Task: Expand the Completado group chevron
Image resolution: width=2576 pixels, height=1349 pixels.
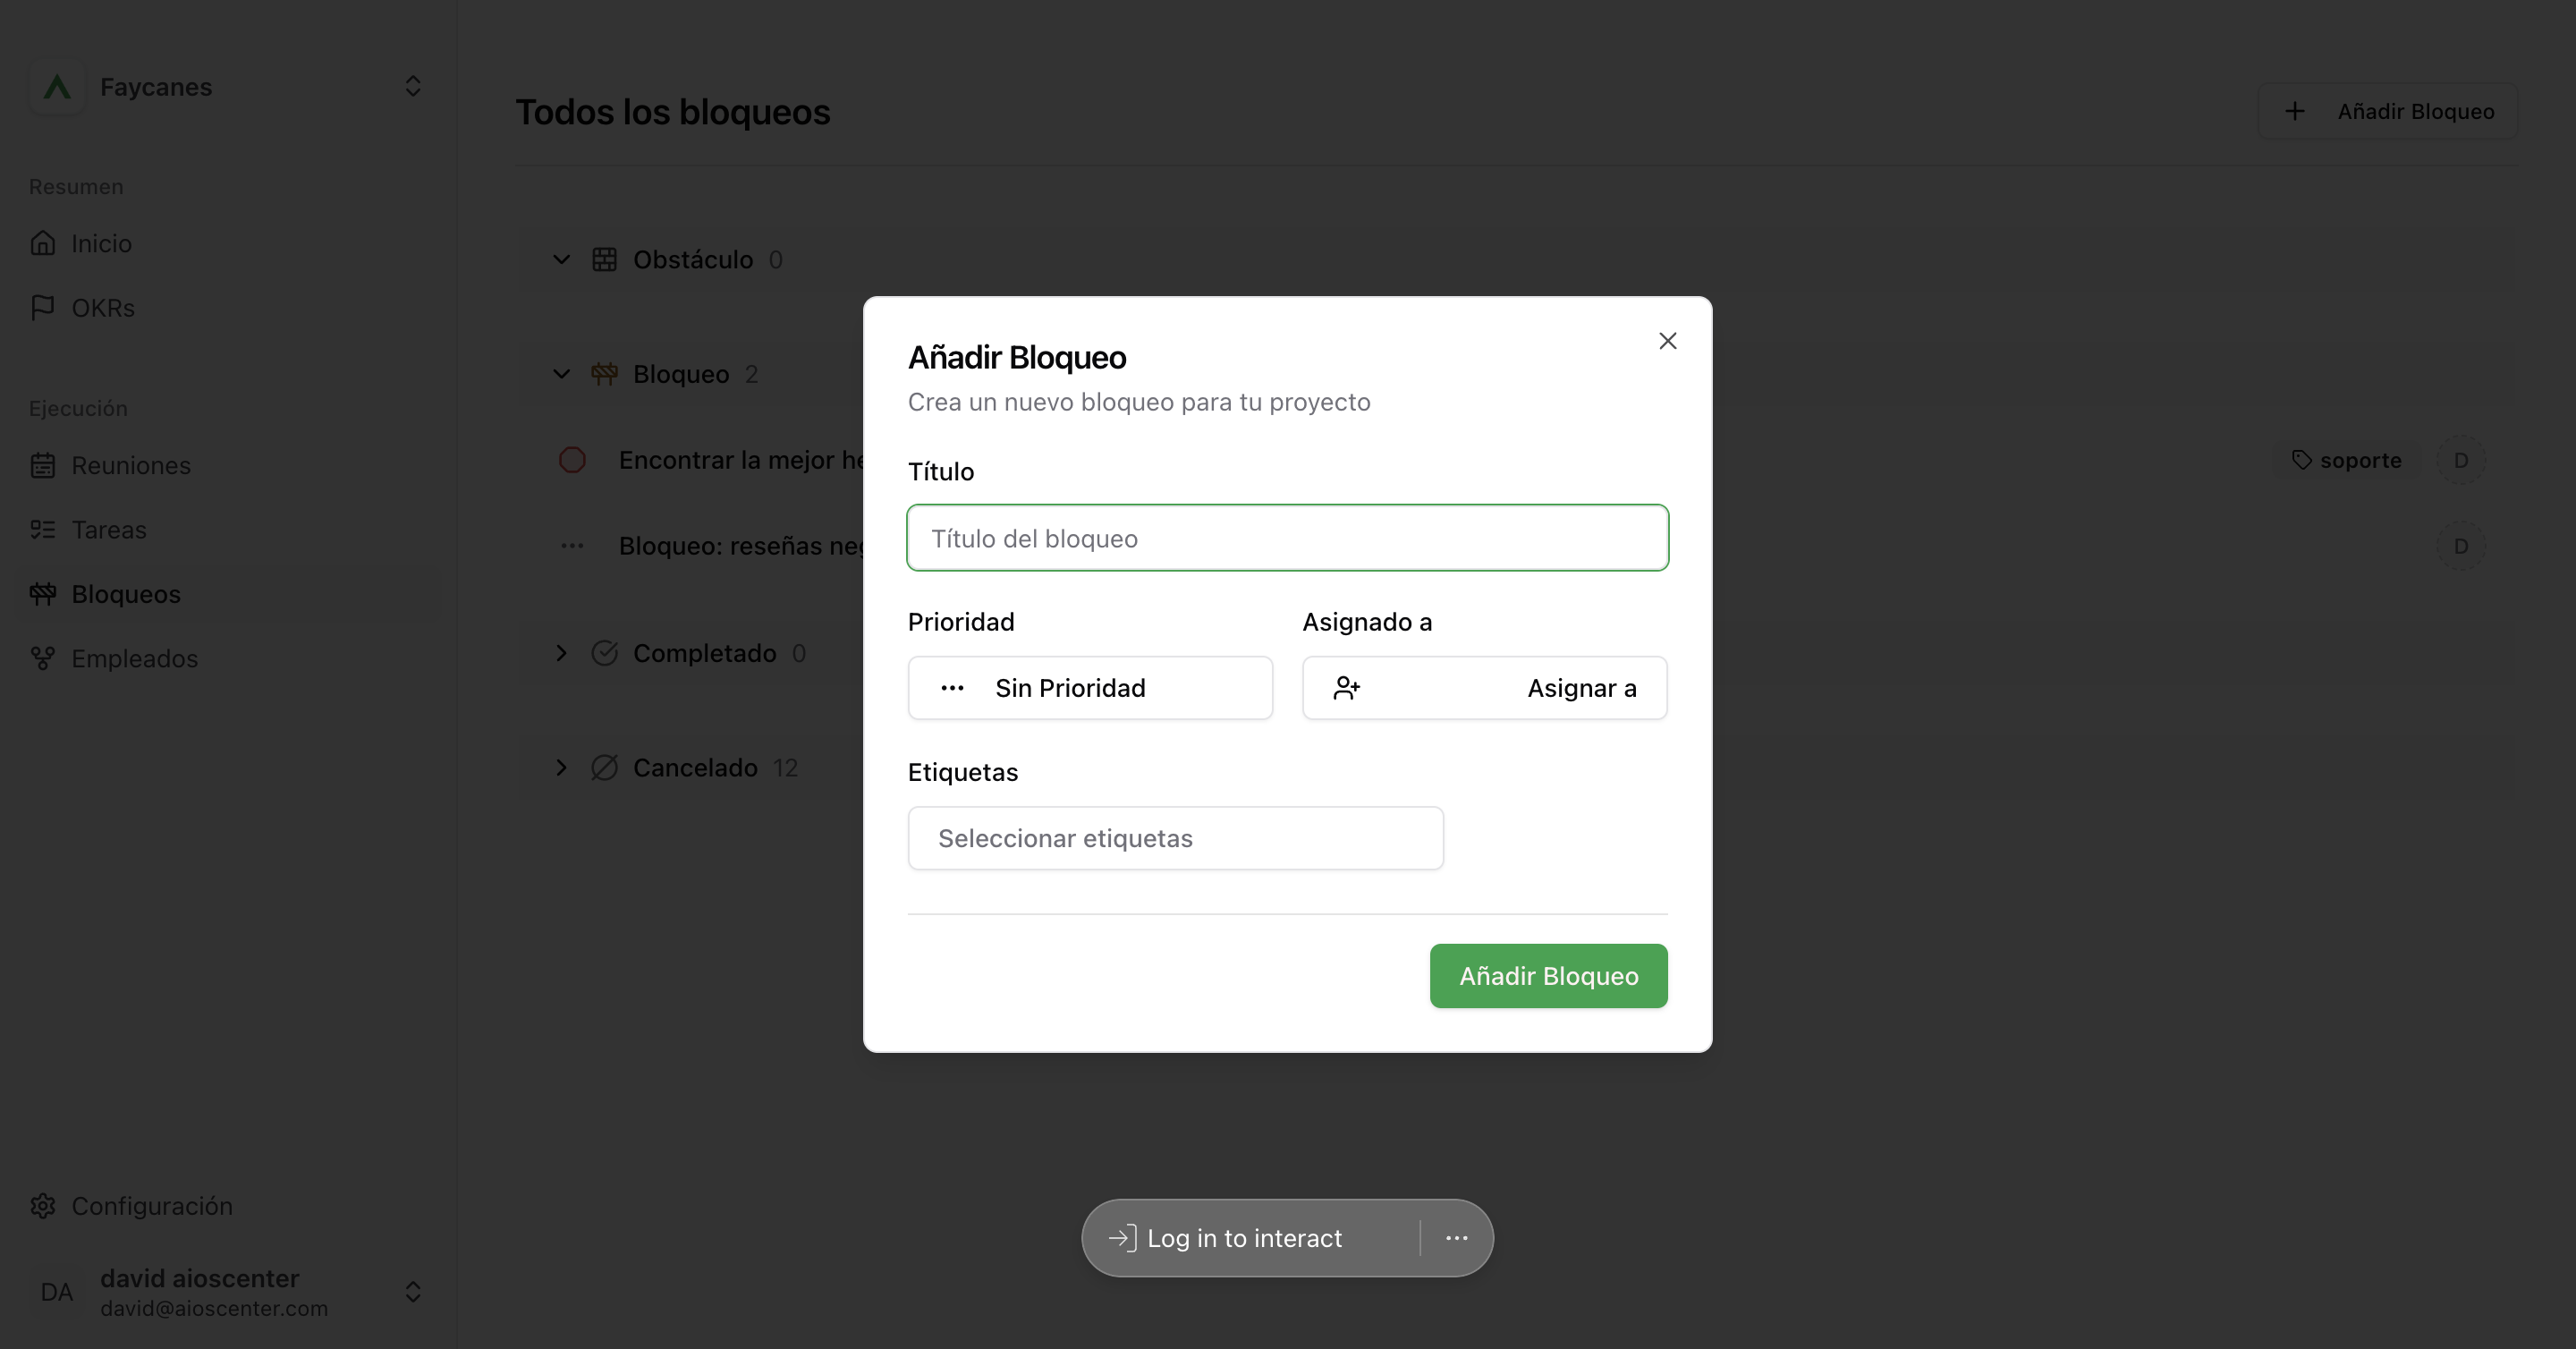Action: 561,653
